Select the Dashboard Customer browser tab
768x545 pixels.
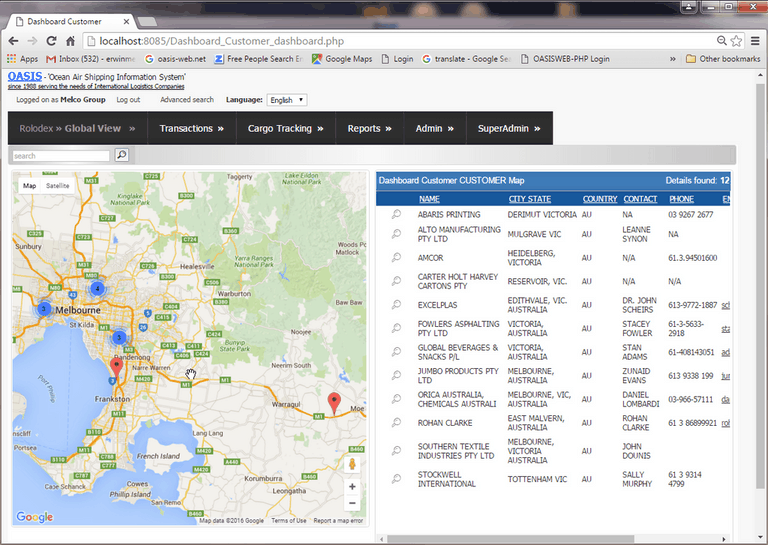[x=71, y=22]
